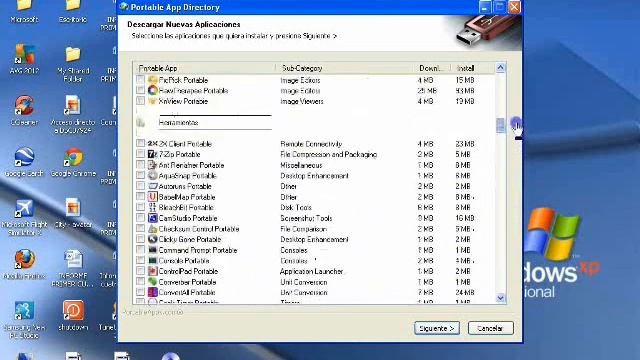Select Microsoft Flight Simulator desktop icon
Screen dimensions: 640x360
point(24,218)
